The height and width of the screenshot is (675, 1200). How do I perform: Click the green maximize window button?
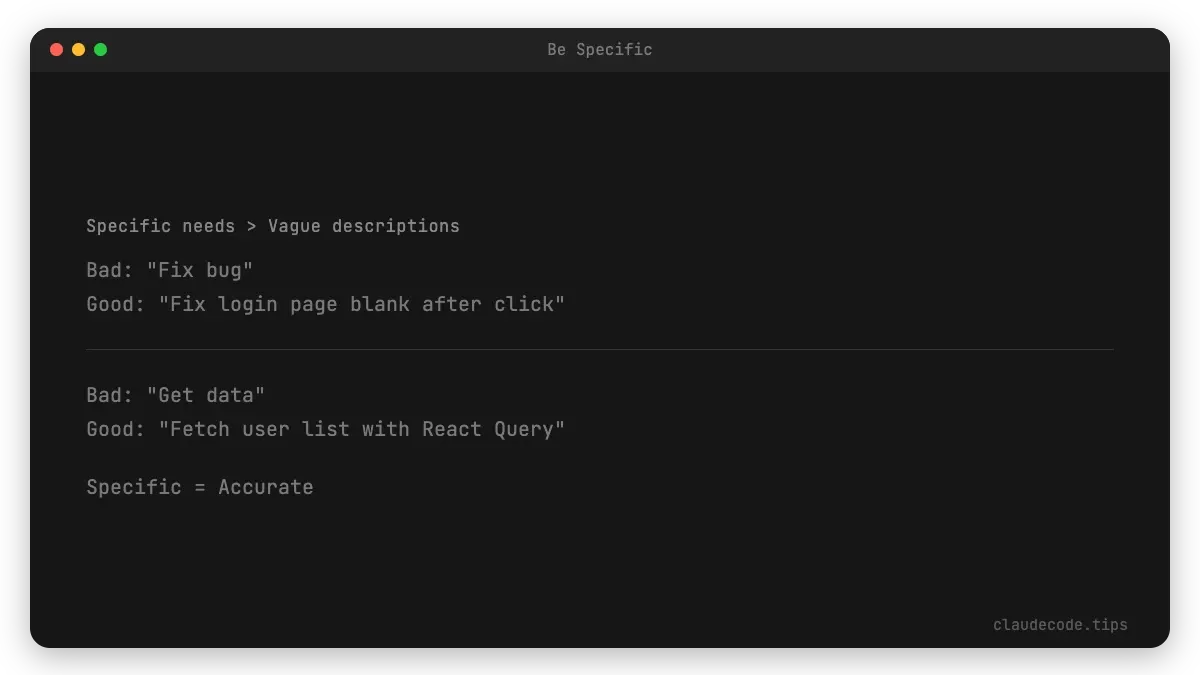point(100,50)
